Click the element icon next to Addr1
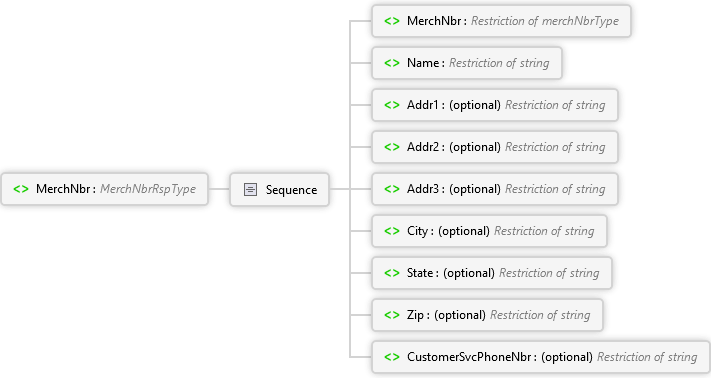Image resolution: width=711 pixels, height=378 pixels. click(x=392, y=105)
